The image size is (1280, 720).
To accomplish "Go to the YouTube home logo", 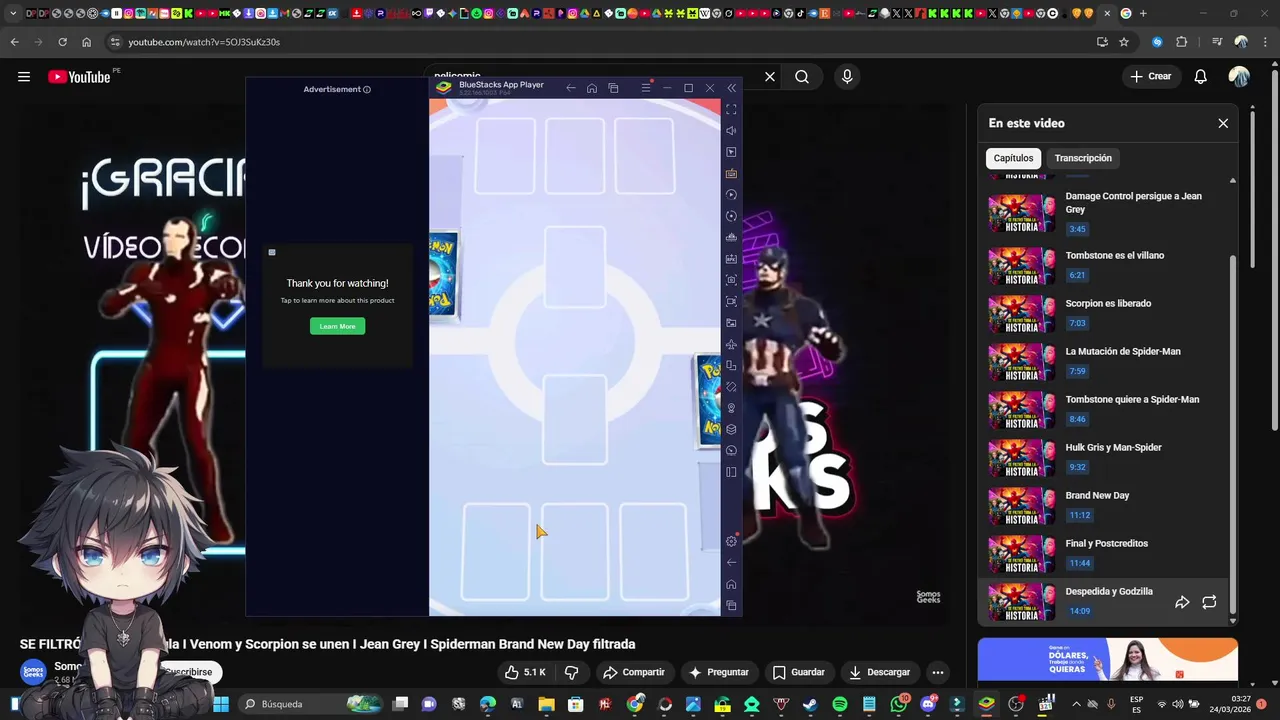I will click(x=79, y=77).
